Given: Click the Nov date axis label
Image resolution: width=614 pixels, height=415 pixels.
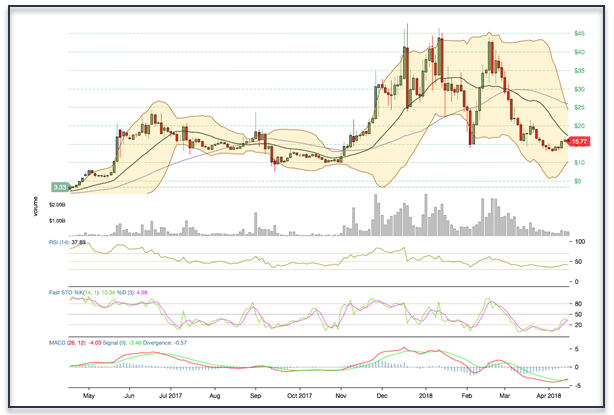Looking at the screenshot, I should tap(341, 396).
